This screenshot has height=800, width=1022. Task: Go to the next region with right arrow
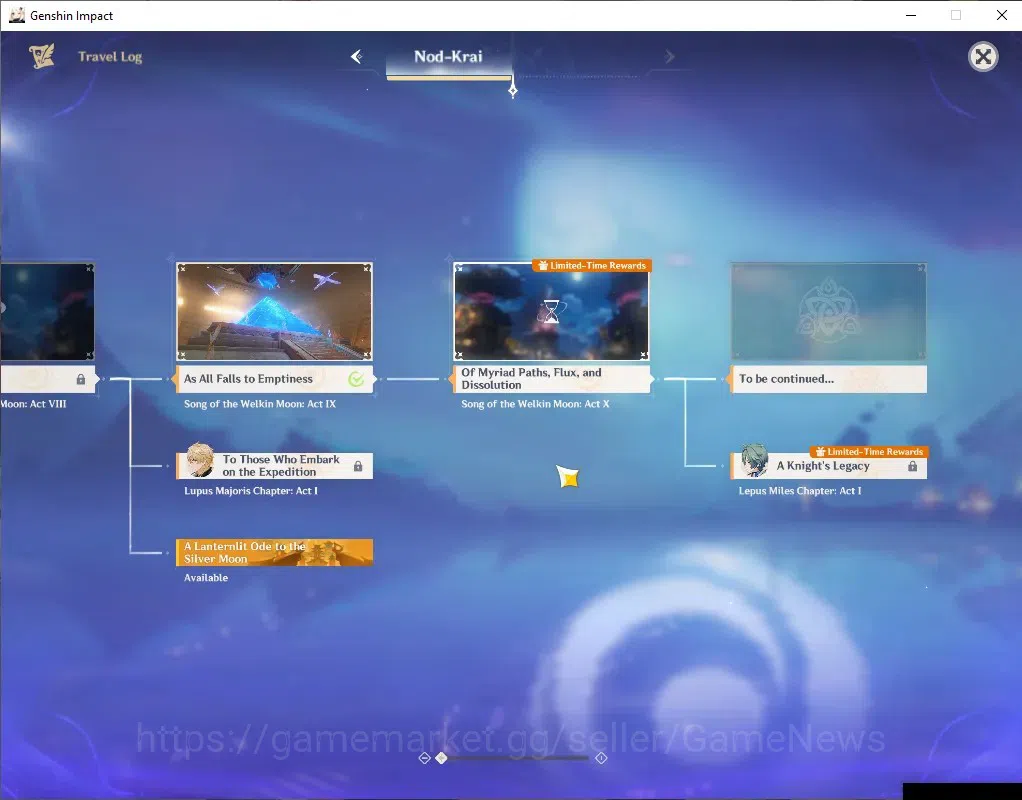pyautogui.click(x=669, y=57)
